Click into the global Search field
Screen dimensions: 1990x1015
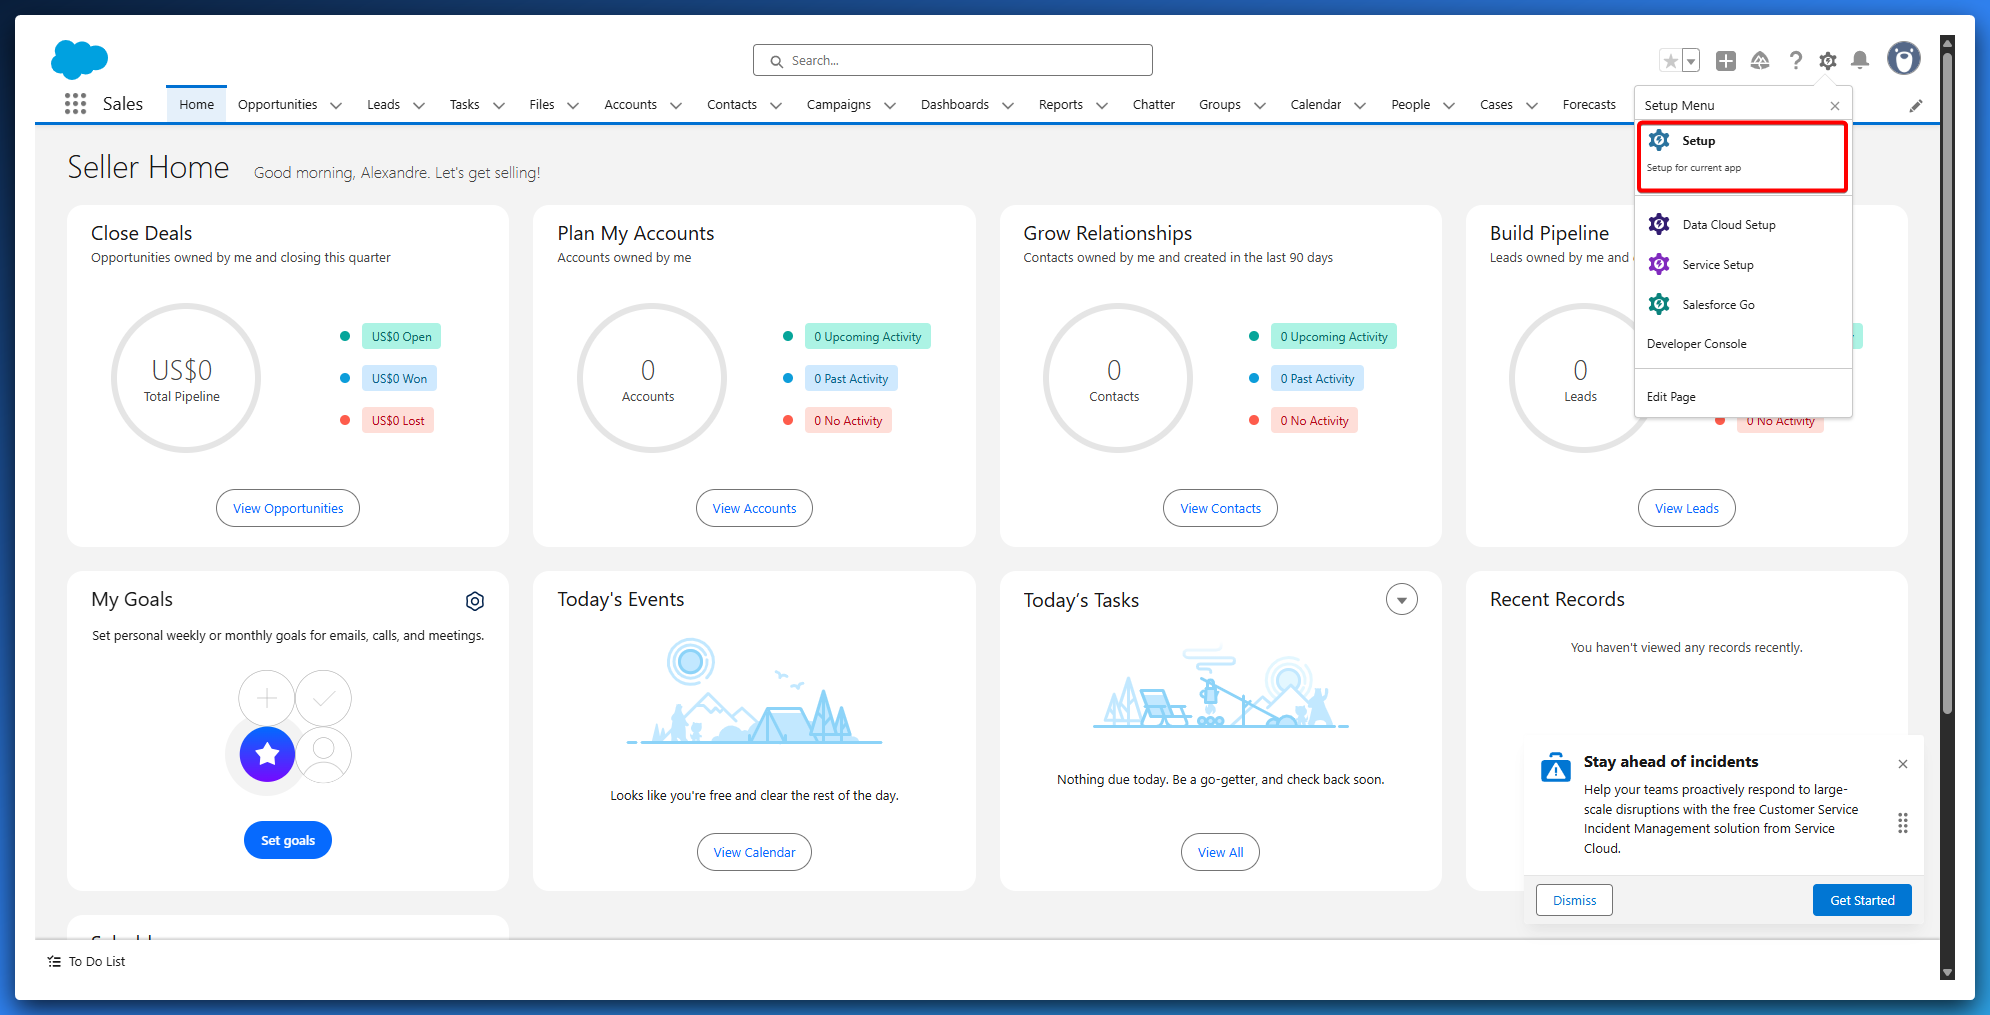coord(952,60)
